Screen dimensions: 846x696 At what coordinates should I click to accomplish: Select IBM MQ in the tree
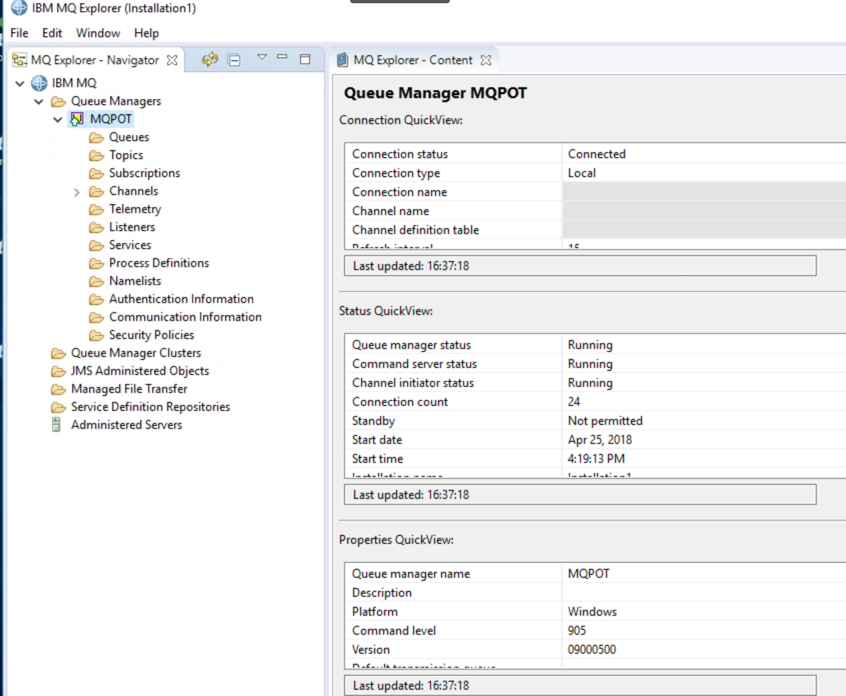(x=74, y=83)
